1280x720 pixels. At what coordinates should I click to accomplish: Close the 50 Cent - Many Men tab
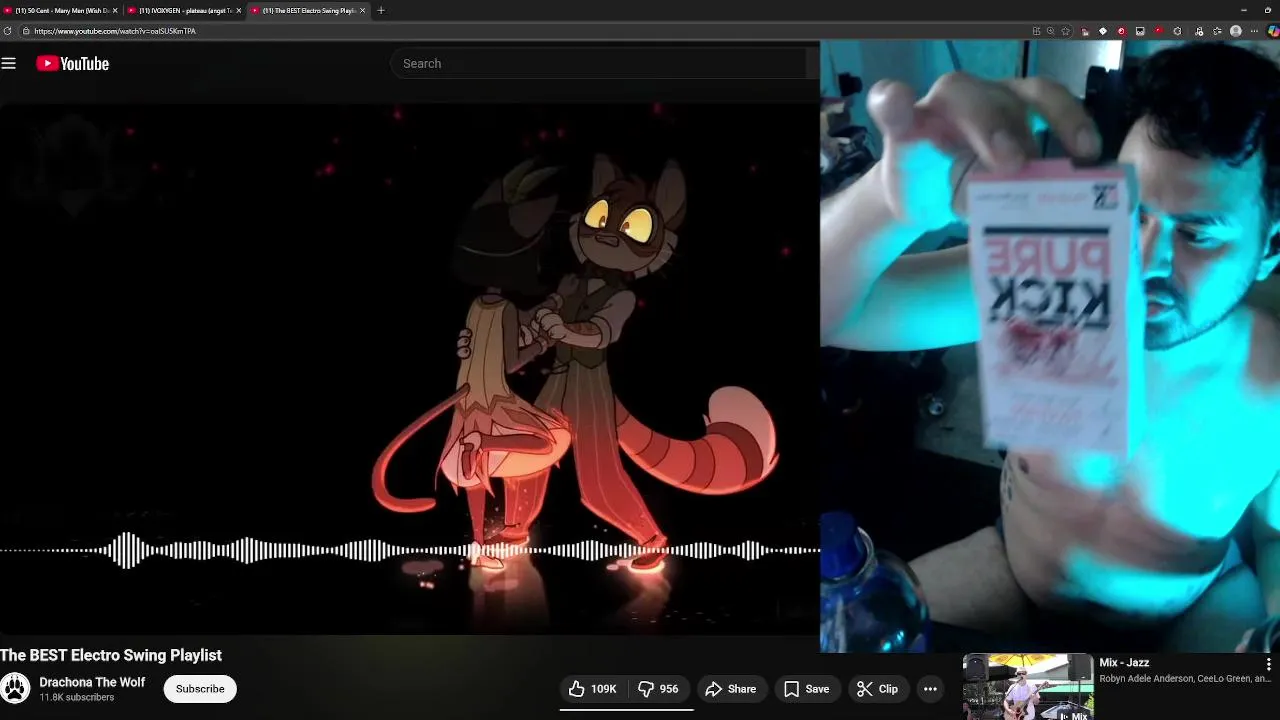115,10
